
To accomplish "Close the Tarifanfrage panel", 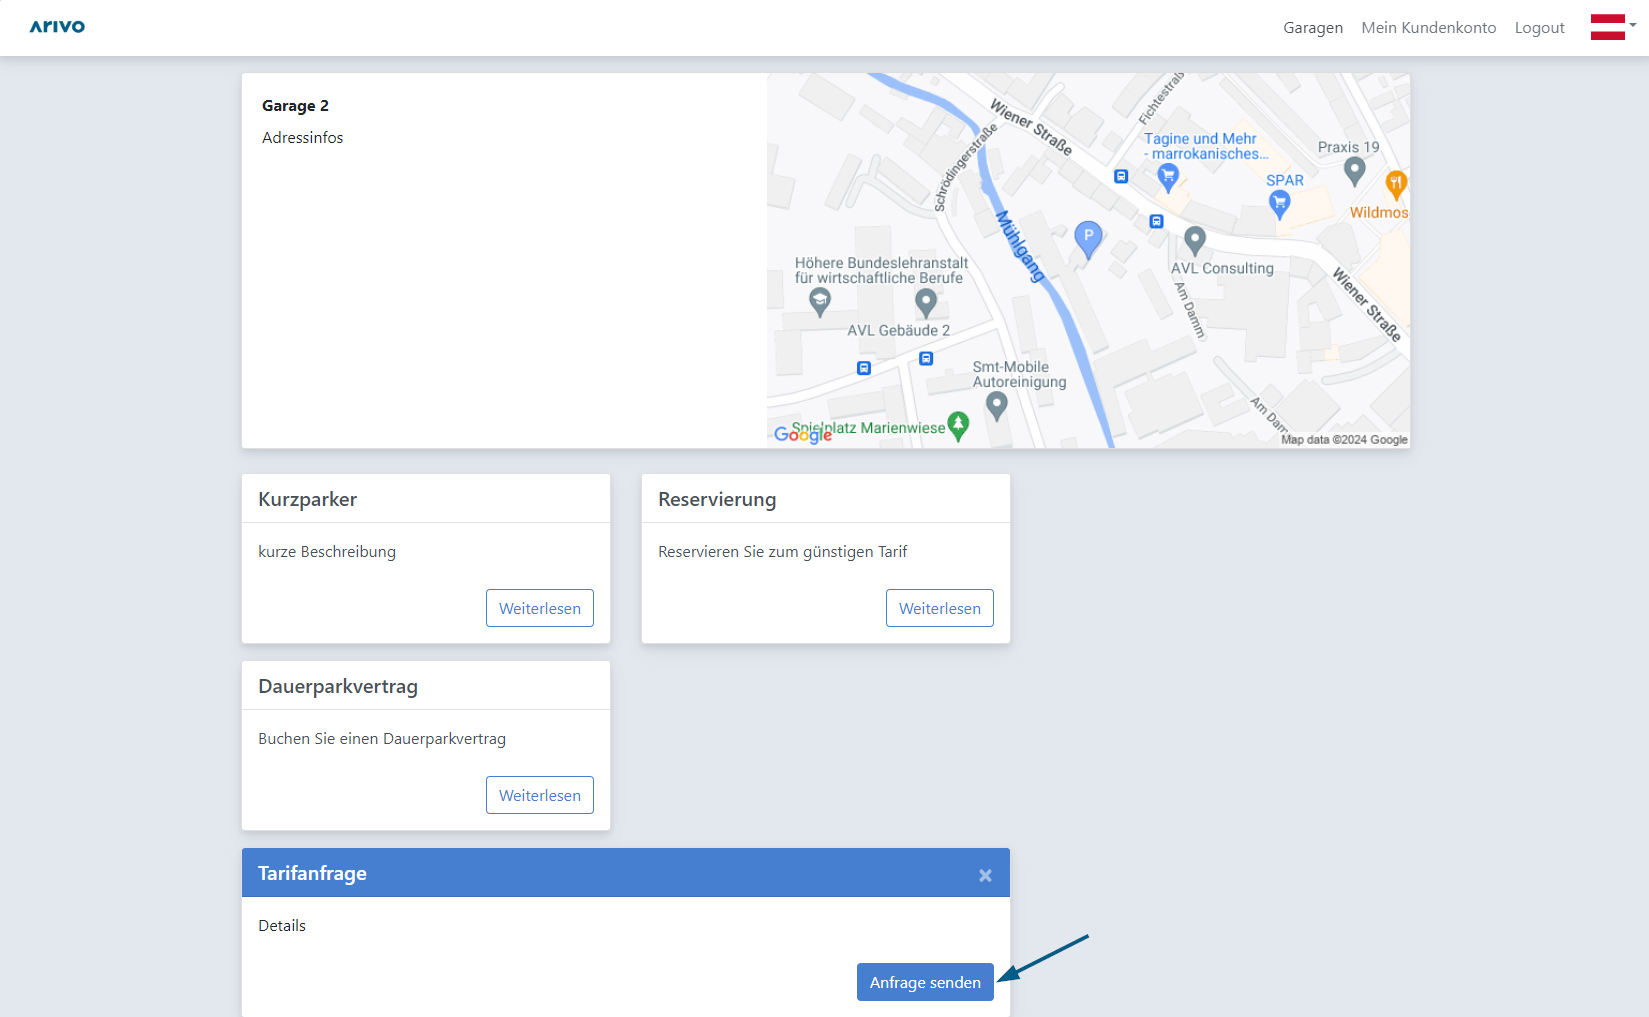I will coord(985,875).
